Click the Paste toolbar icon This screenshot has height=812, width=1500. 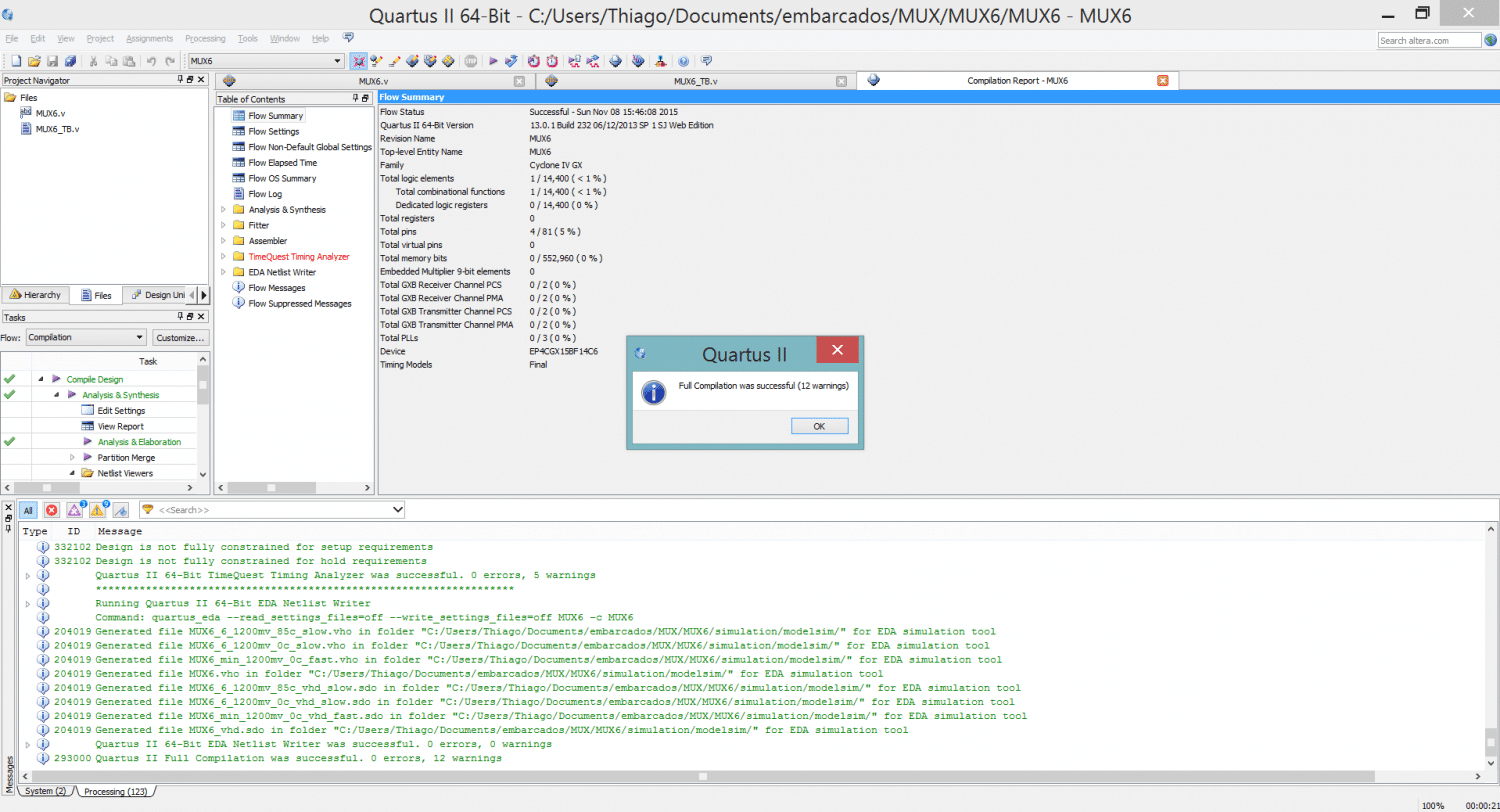click(x=129, y=61)
